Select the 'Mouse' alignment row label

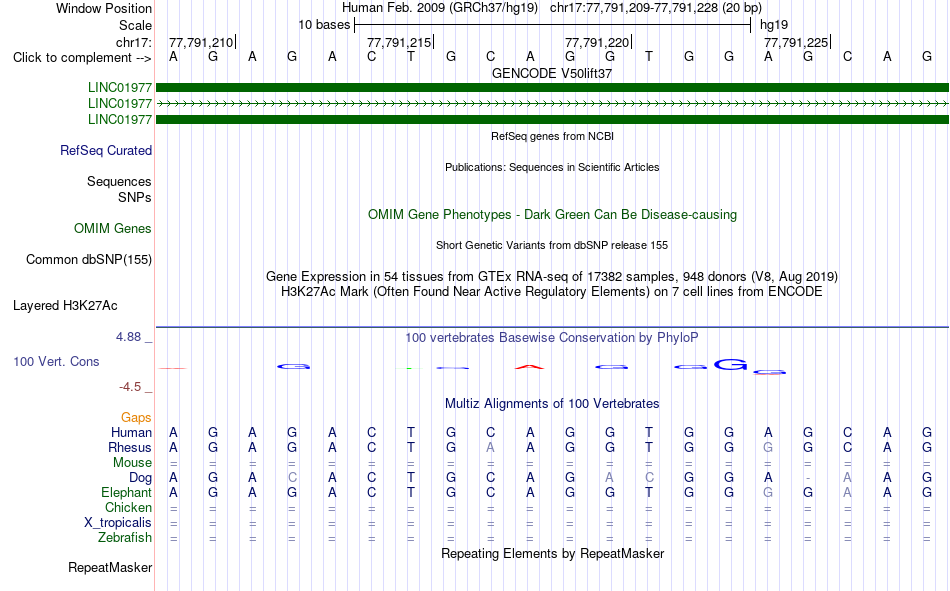[x=132, y=462]
